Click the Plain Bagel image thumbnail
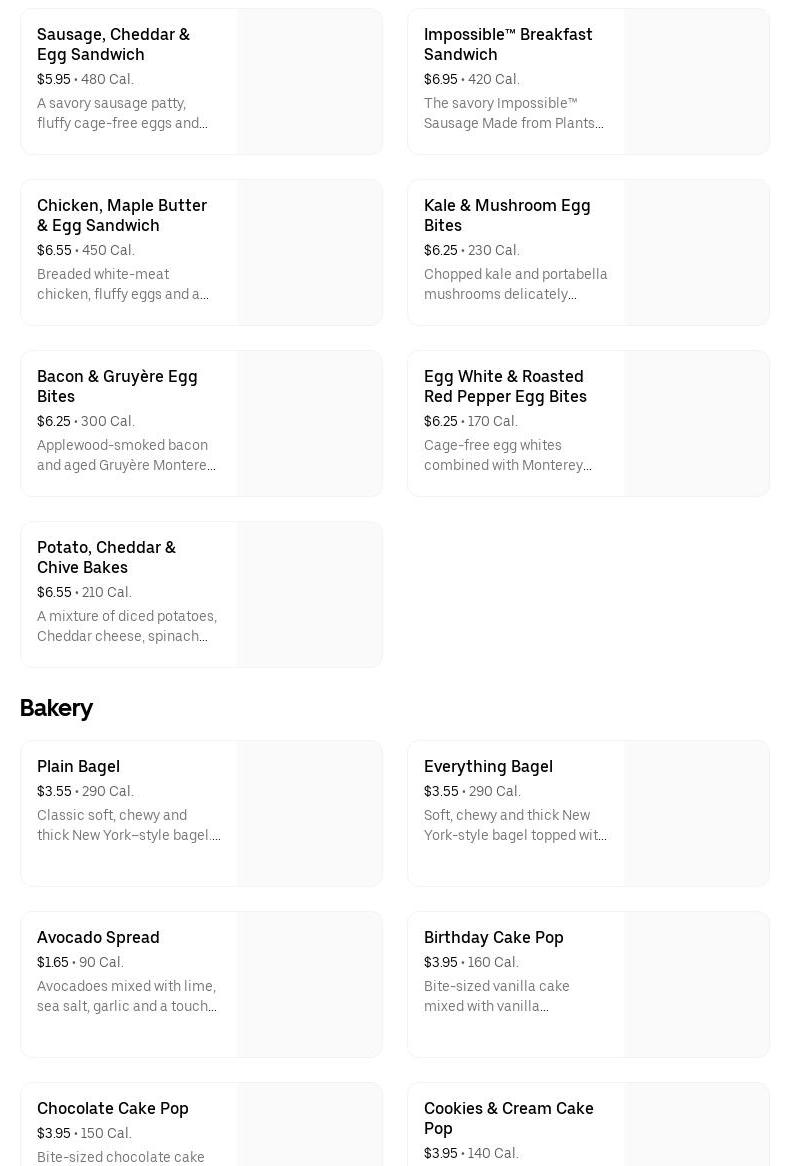 click(310, 813)
